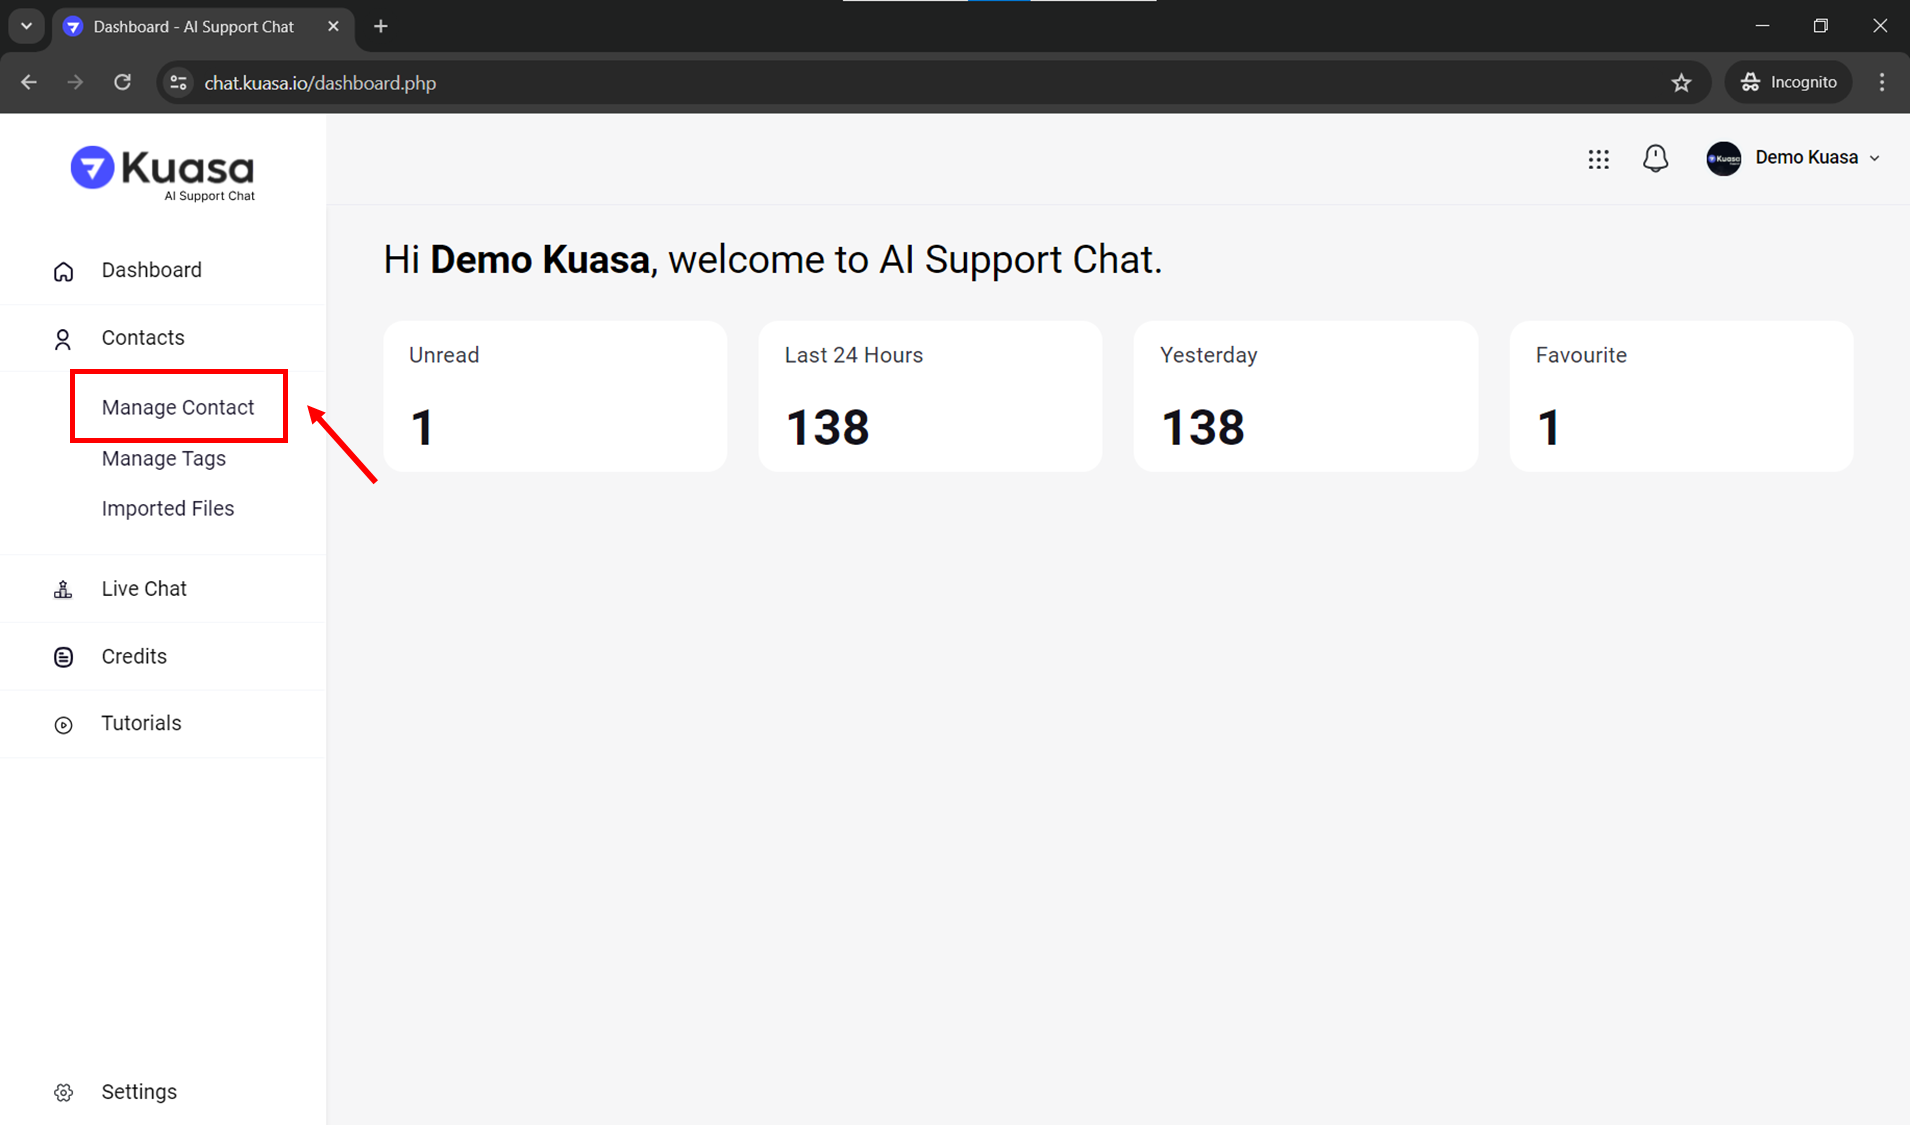Click the Favourite stats card
The image size is (1910, 1125).
point(1681,396)
